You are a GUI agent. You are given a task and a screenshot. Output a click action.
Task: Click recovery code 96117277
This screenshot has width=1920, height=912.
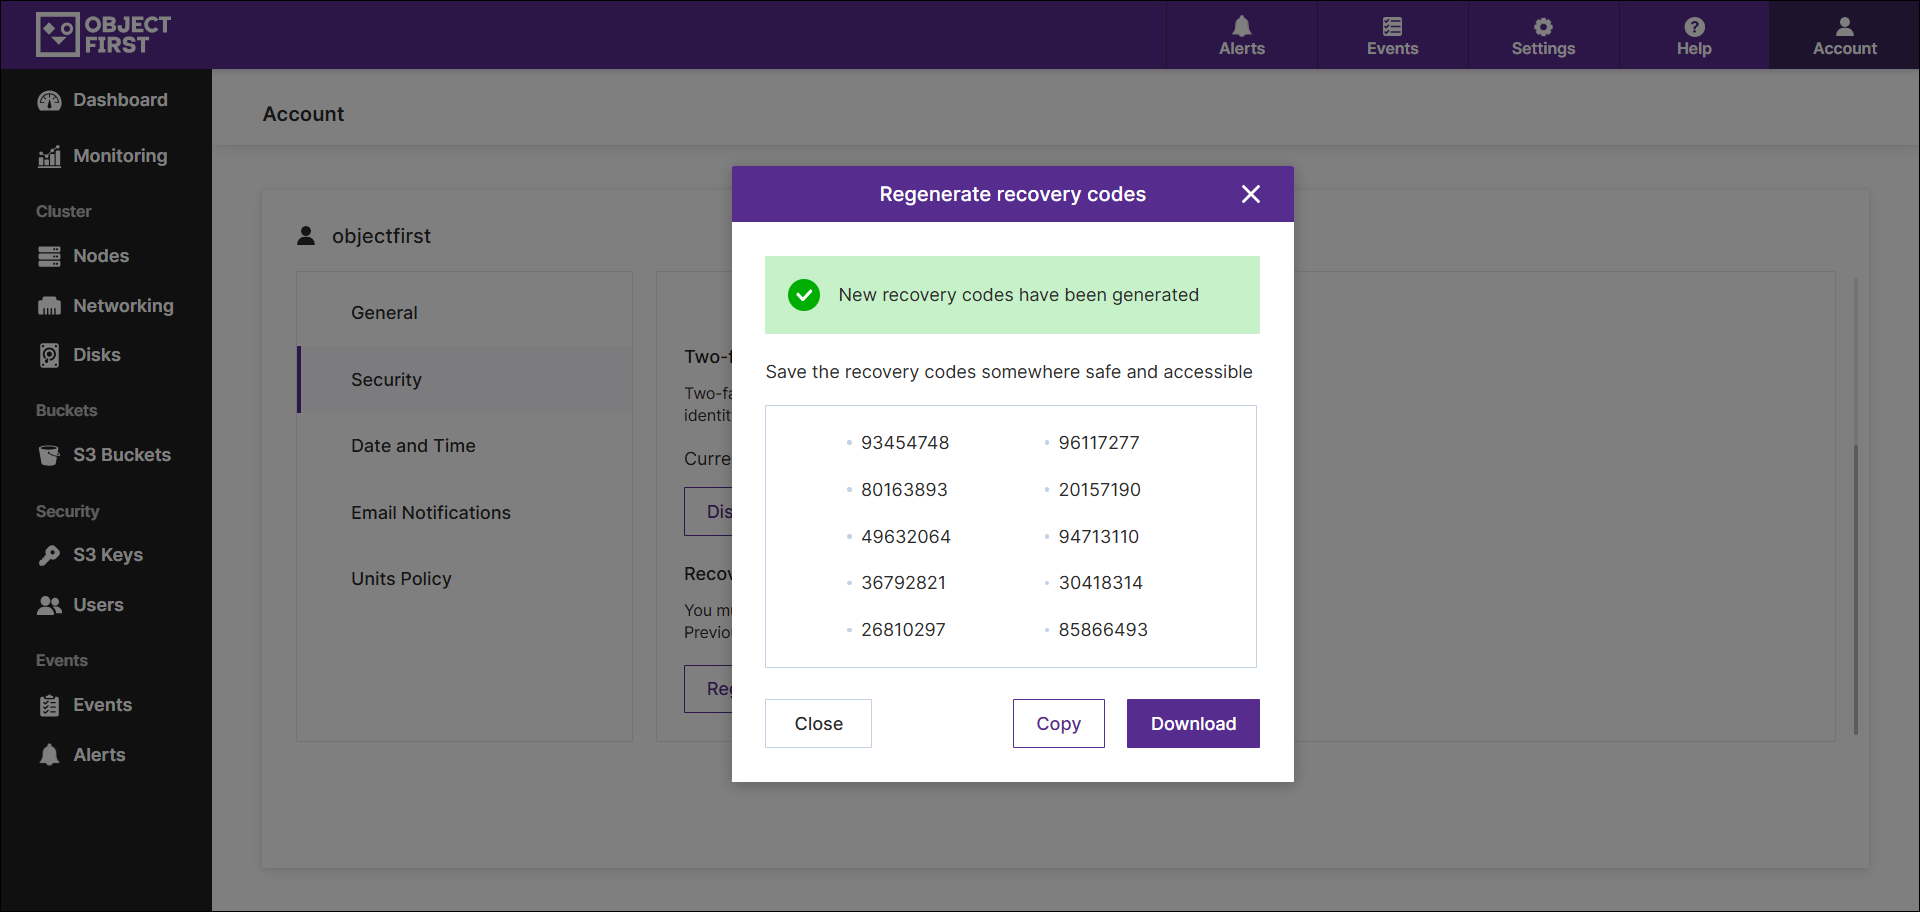1099,443
